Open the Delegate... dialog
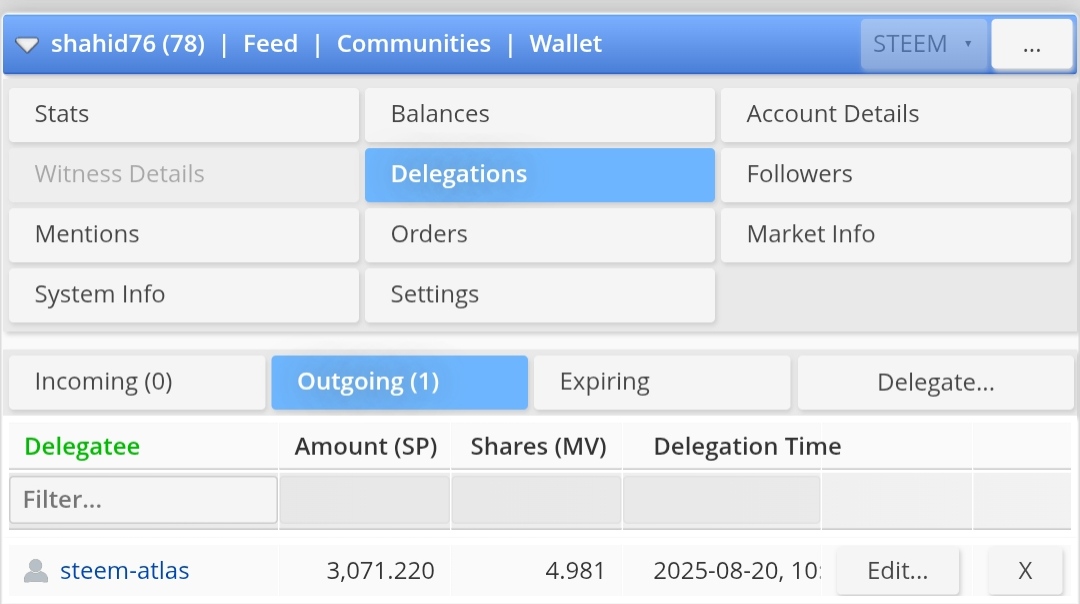 (x=935, y=382)
